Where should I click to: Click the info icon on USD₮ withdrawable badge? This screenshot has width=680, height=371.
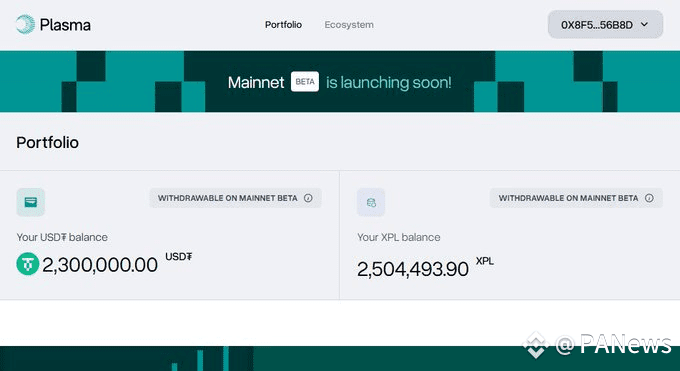click(x=308, y=198)
